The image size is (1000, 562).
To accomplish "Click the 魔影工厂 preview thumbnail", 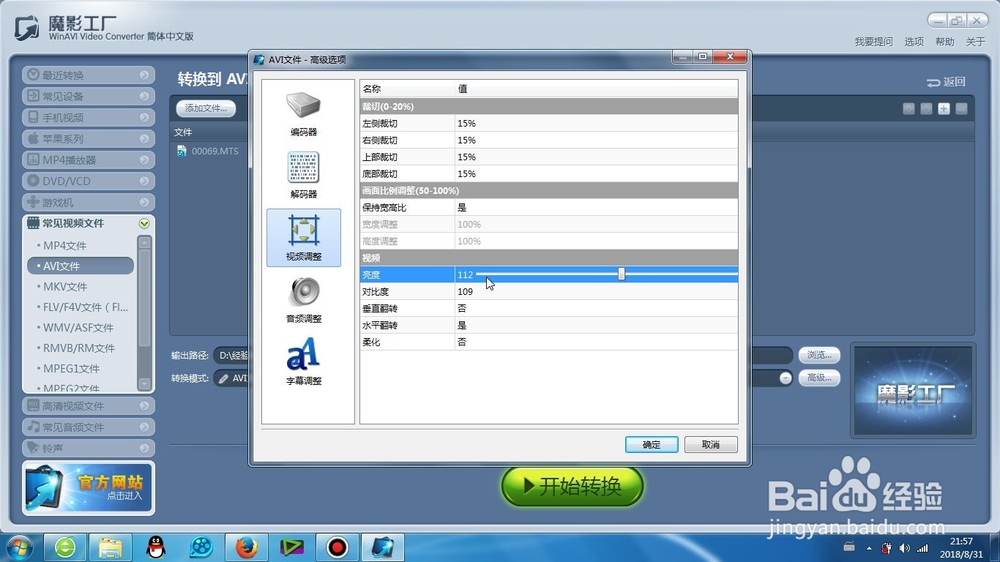I will pos(913,391).
